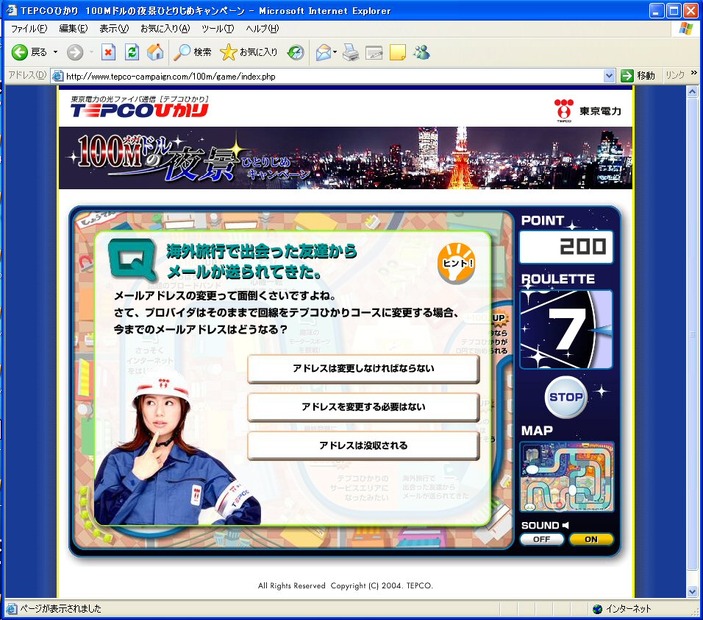Click the 100Mドルの夜景 campaign banner

tap(345, 158)
